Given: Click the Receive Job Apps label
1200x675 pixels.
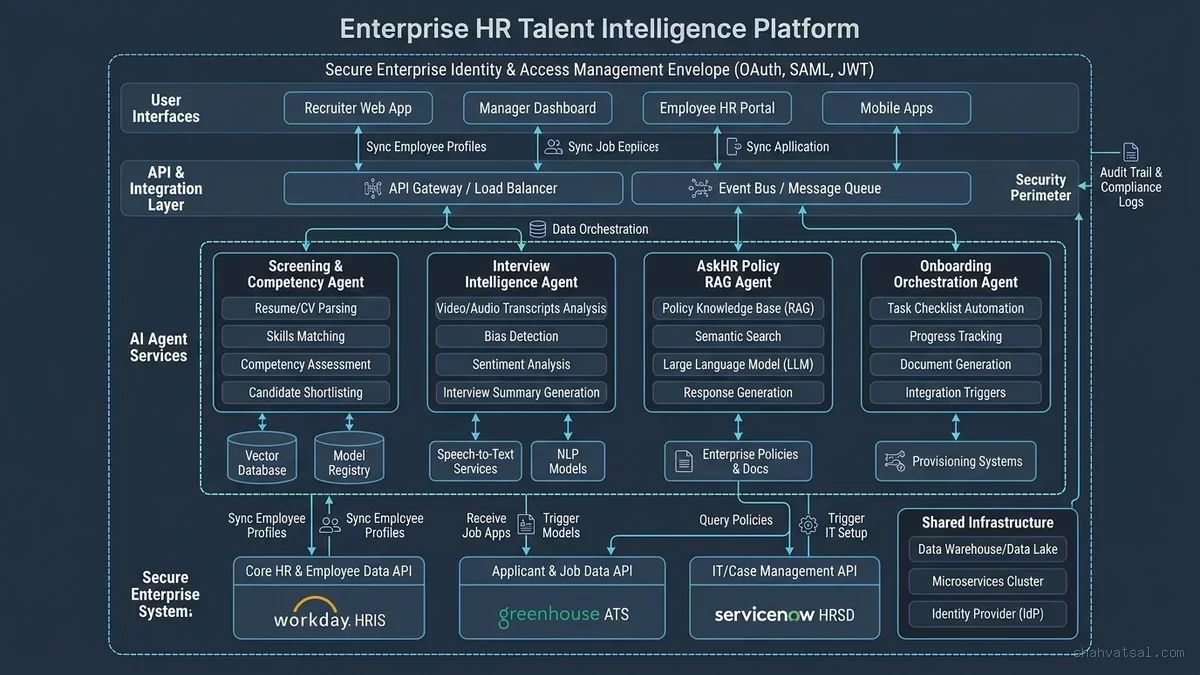Looking at the screenshot, I should tap(487, 525).
